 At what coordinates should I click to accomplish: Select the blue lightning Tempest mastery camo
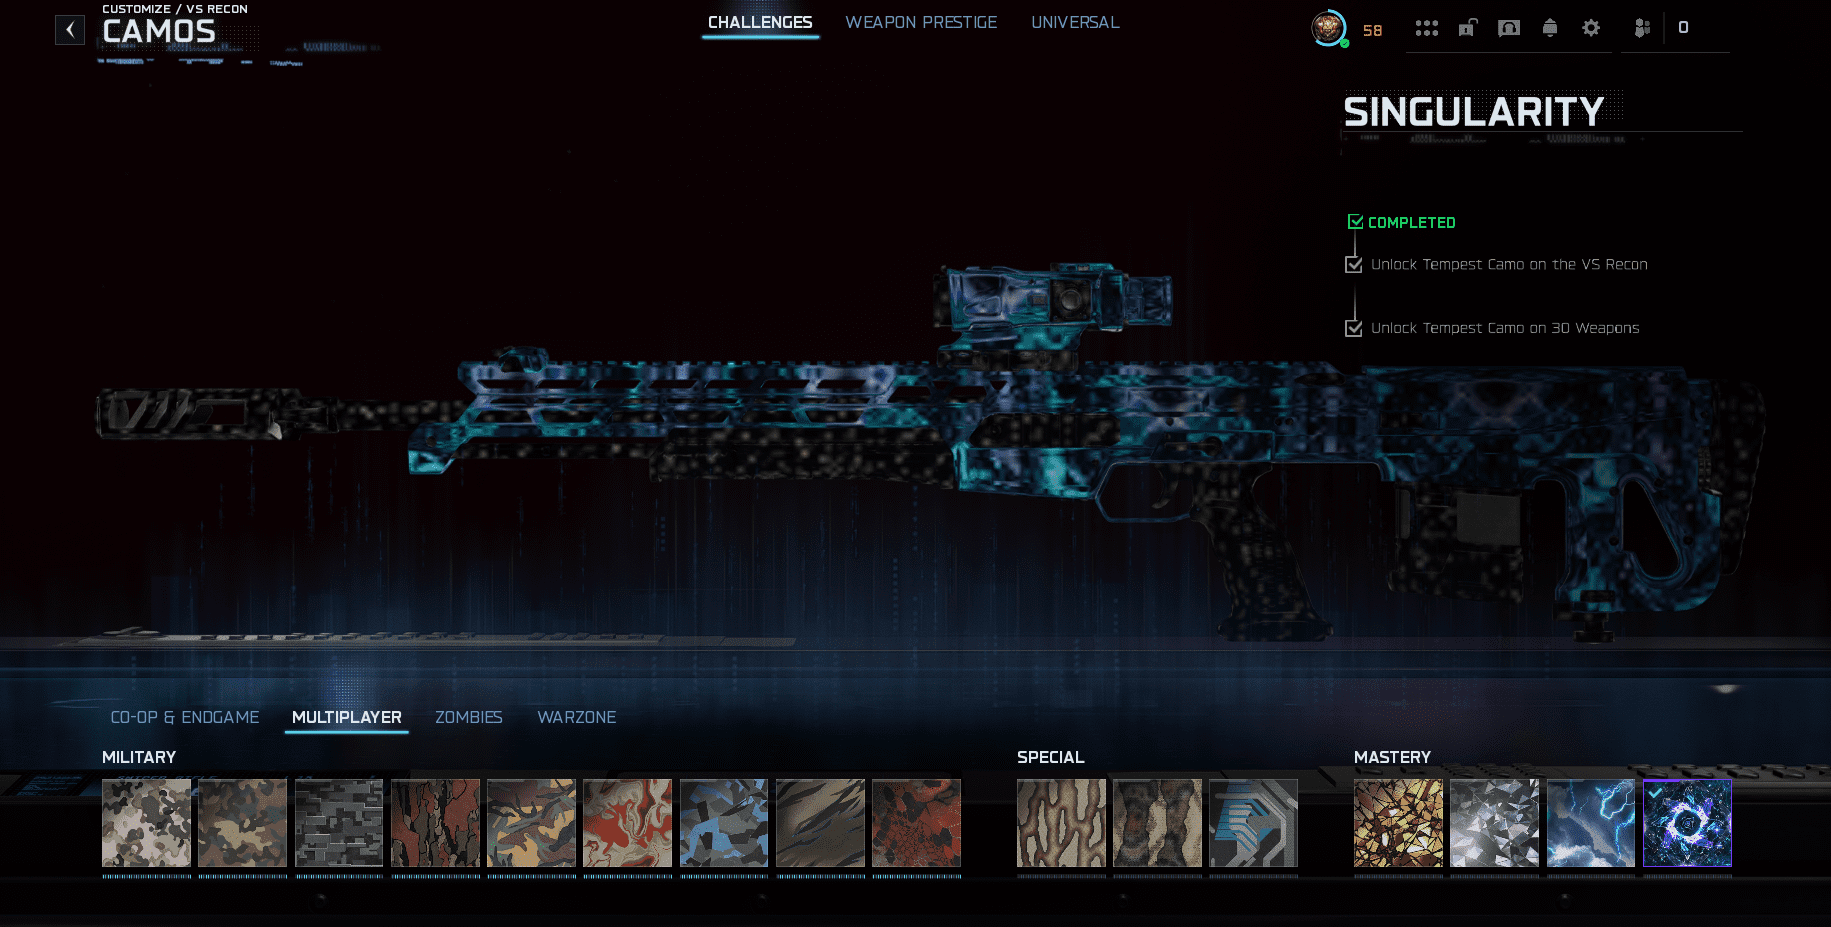[1590, 823]
